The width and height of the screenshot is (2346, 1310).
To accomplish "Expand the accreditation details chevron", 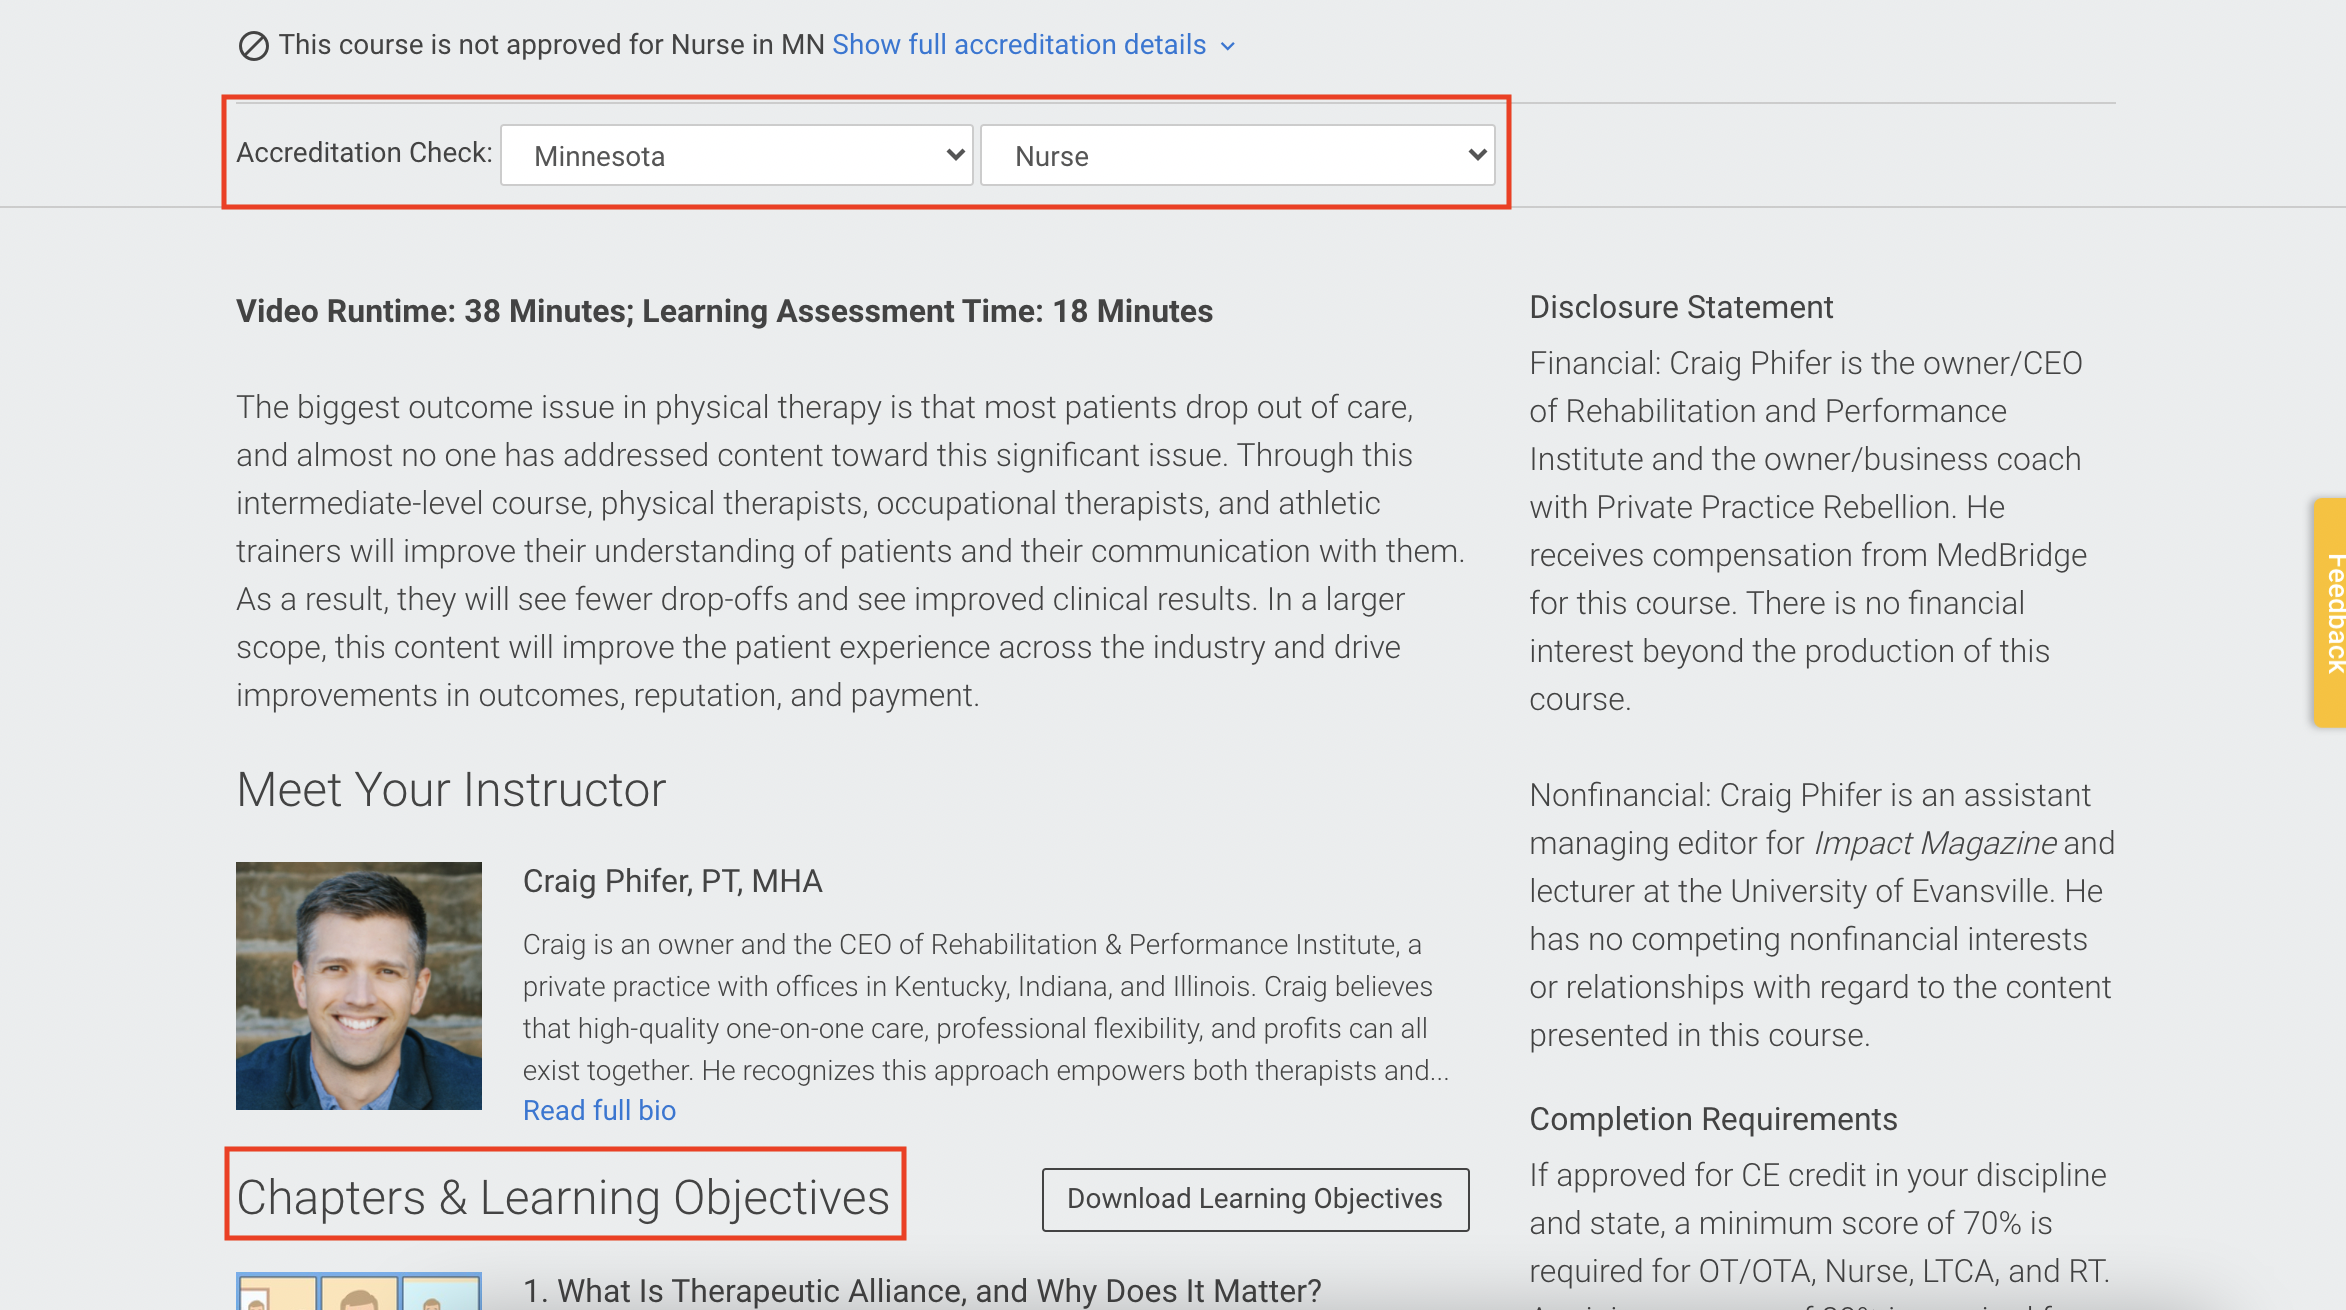I will [x=1228, y=46].
